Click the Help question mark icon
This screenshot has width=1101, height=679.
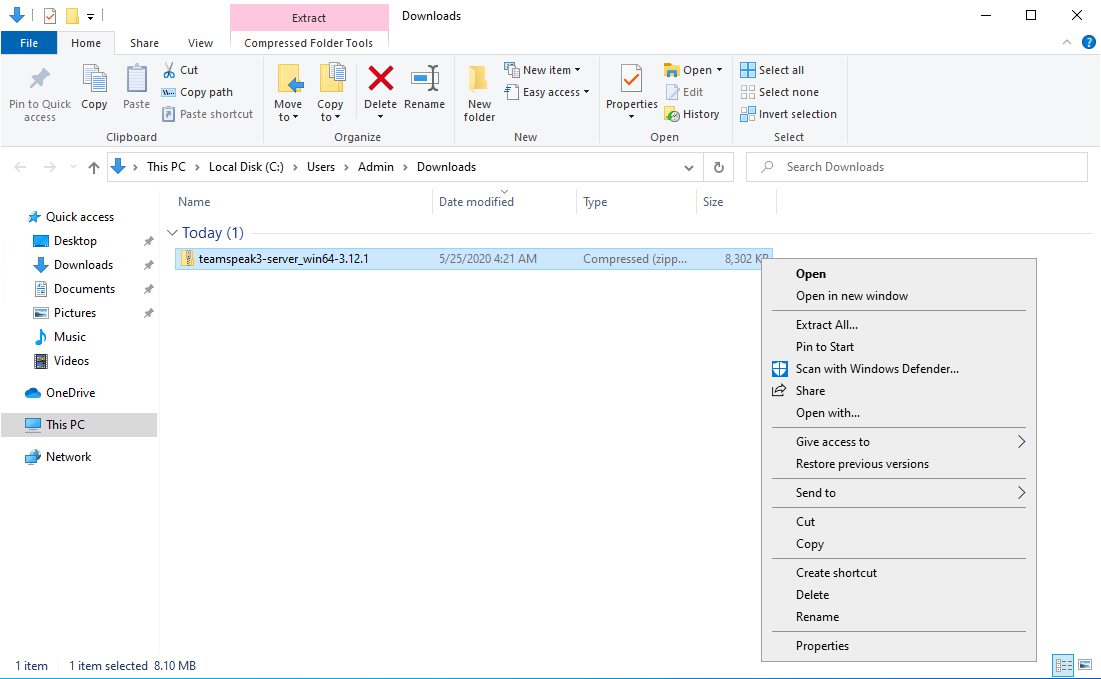(1088, 42)
